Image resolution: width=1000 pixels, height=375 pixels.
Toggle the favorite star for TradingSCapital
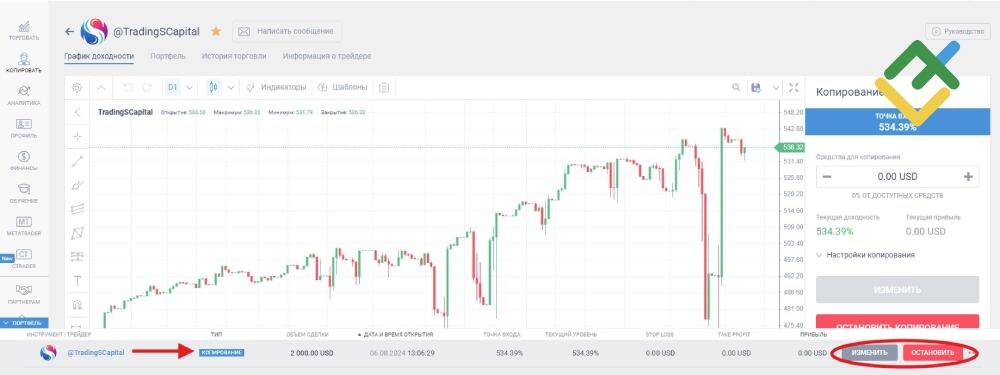tap(216, 31)
